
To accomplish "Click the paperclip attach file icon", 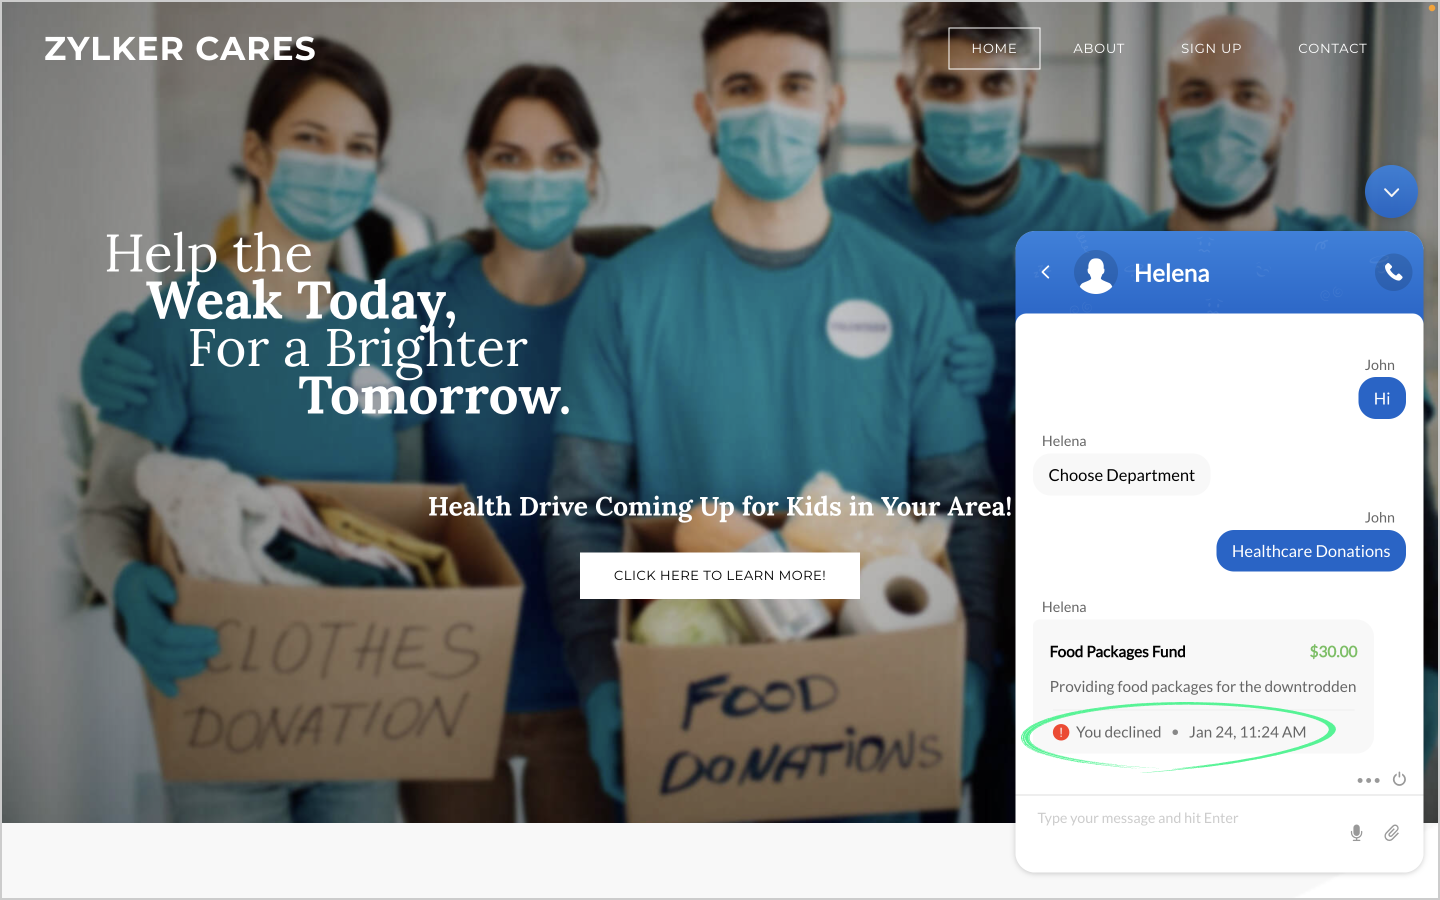I will pyautogui.click(x=1391, y=833).
